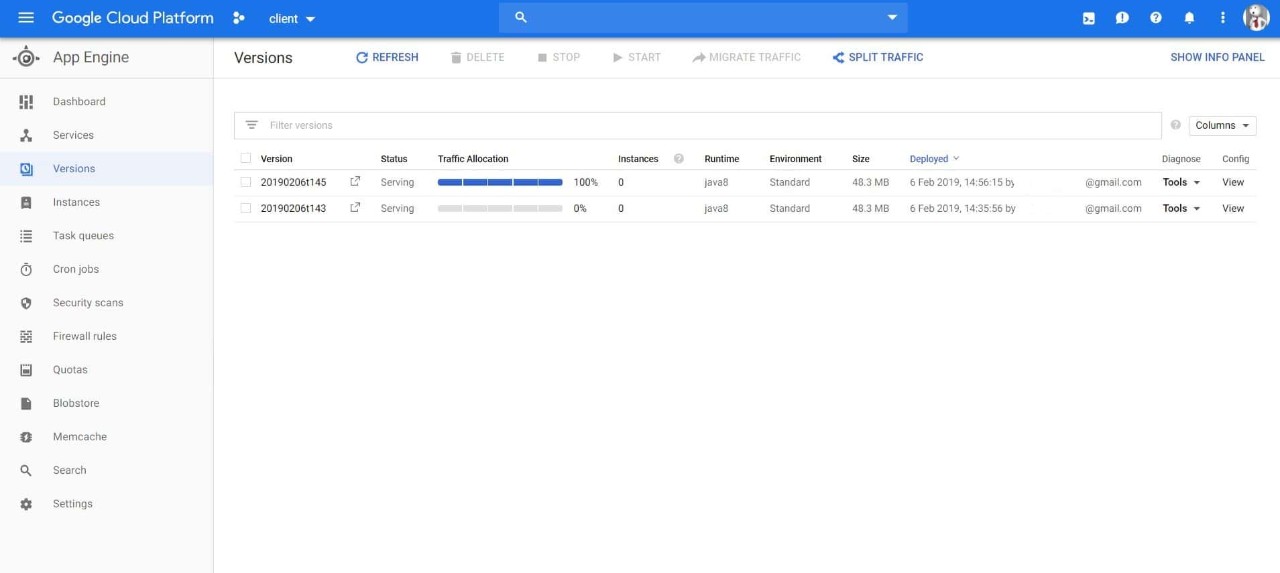The width and height of the screenshot is (1280, 573).
Task: Open the hamburger navigation menu
Action: [26, 18]
